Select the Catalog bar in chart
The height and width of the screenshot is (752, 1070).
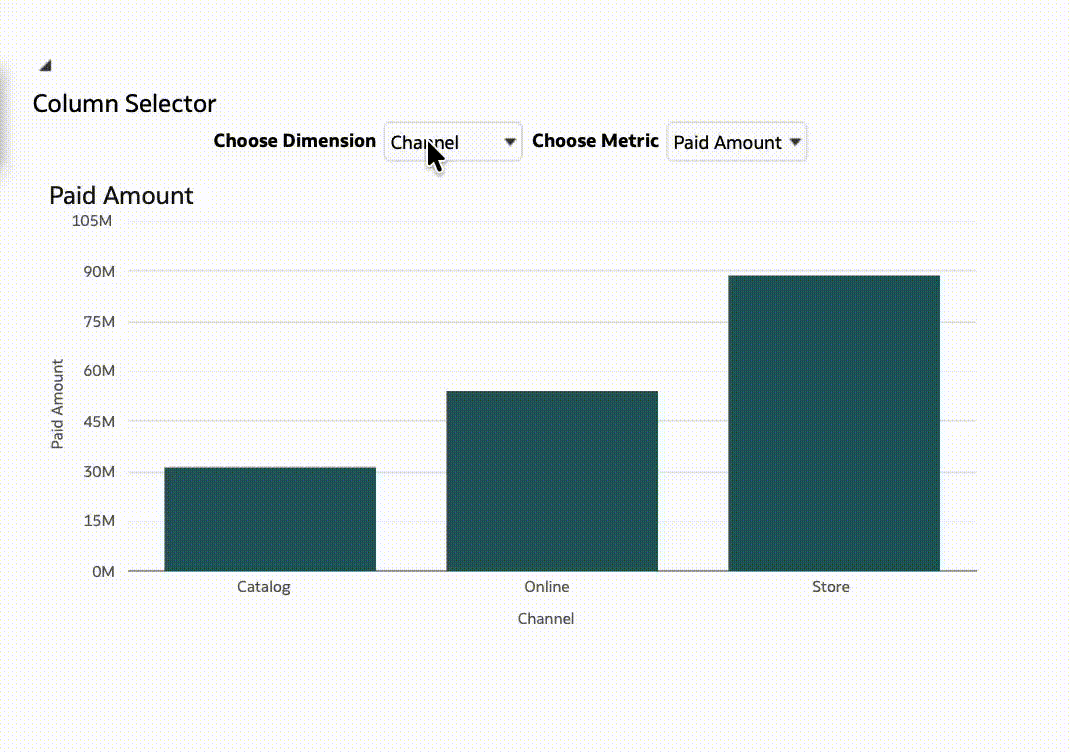(x=270, y=519)
